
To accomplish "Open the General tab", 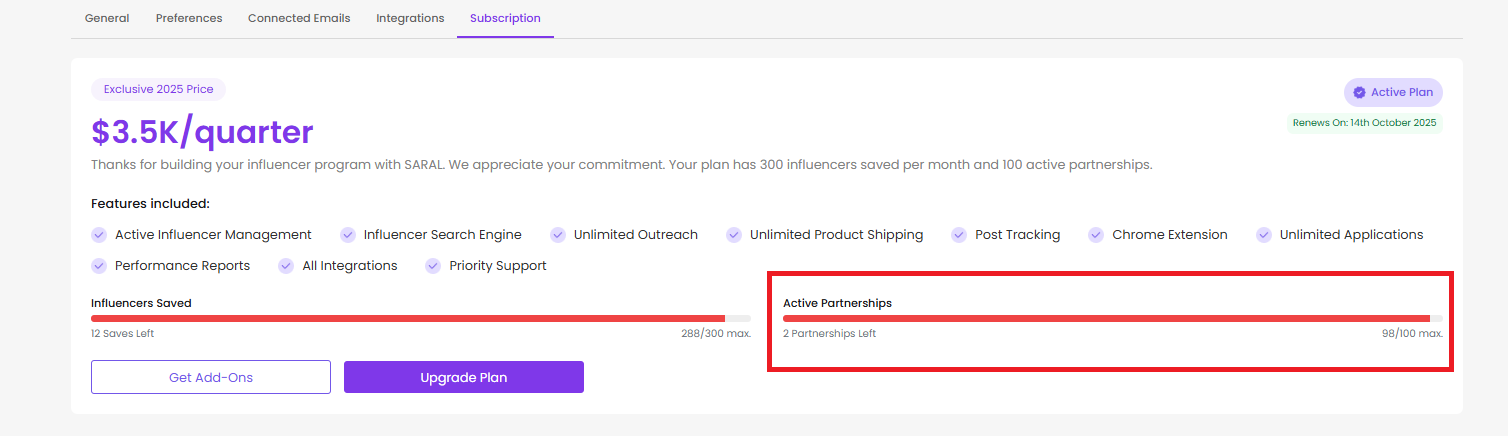I will [x=107, y=18].
